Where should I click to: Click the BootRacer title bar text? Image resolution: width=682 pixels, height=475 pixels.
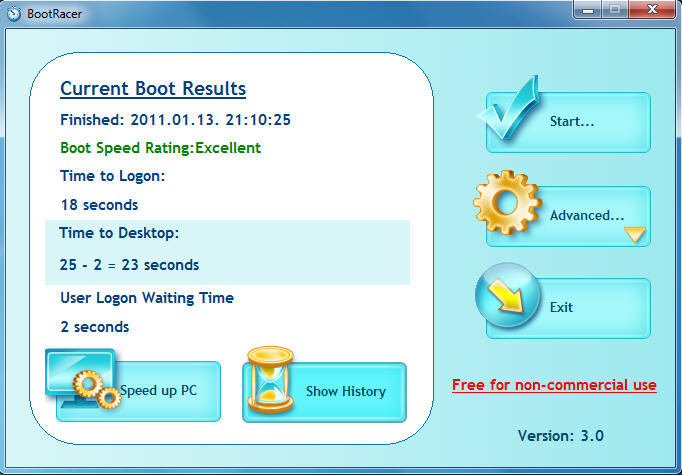(x=54, y=13)
